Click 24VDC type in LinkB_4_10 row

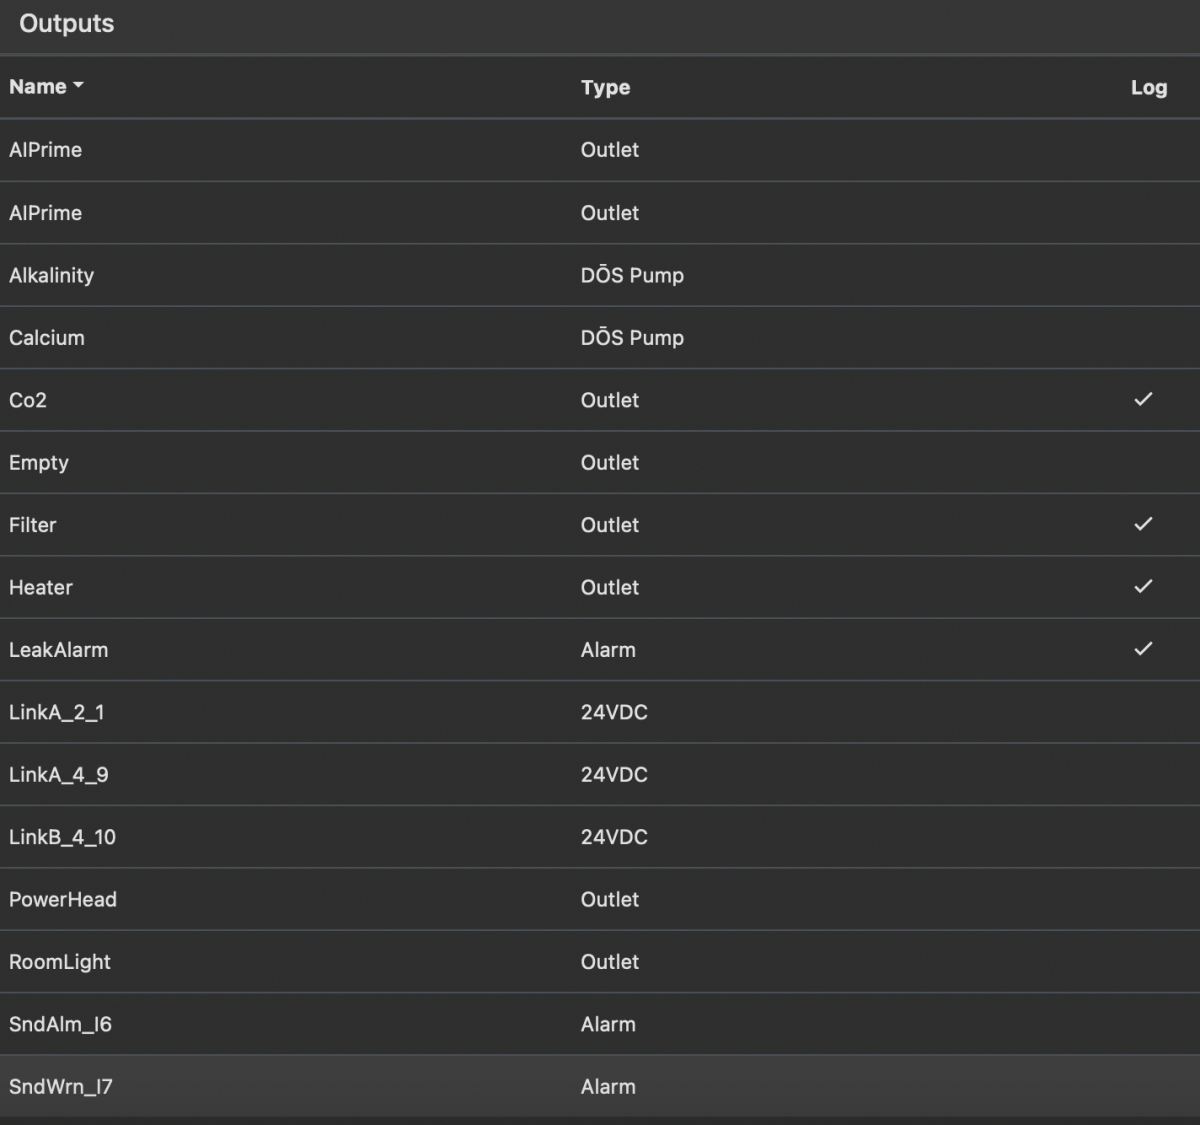pos(614,837)
